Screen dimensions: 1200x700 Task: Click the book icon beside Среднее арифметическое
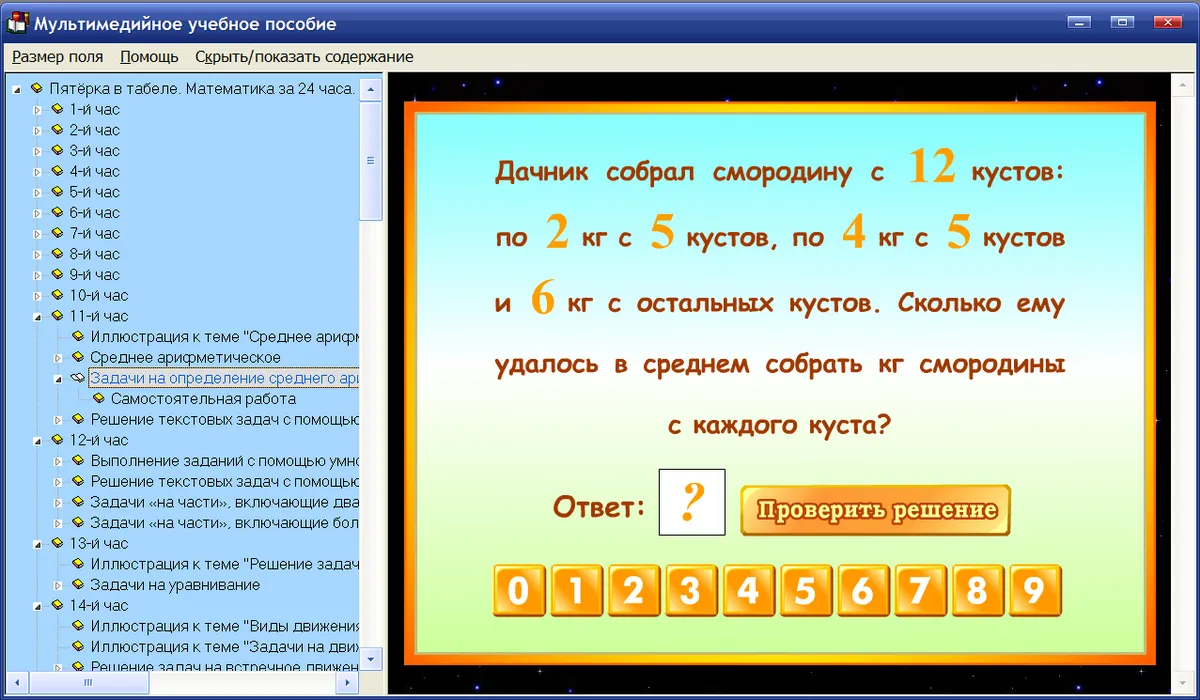pyautogui.click(x=78, y=357)
